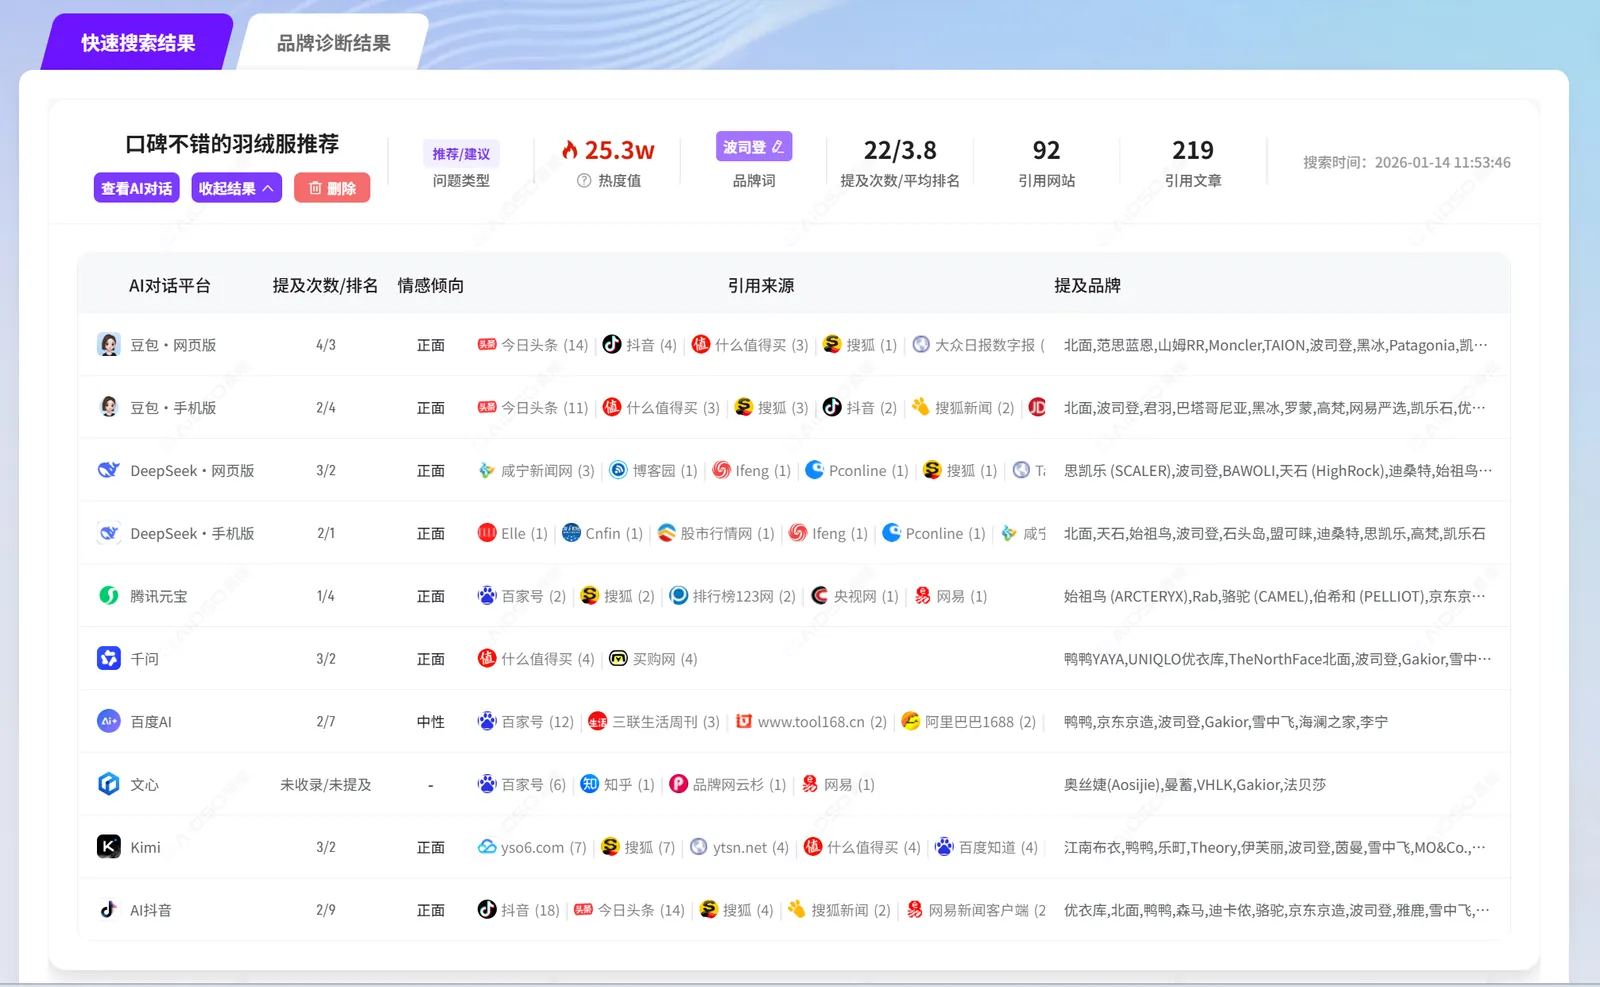Click the 删除 button
Screen dimensions: 1600x987
click(x=332, y=188)
